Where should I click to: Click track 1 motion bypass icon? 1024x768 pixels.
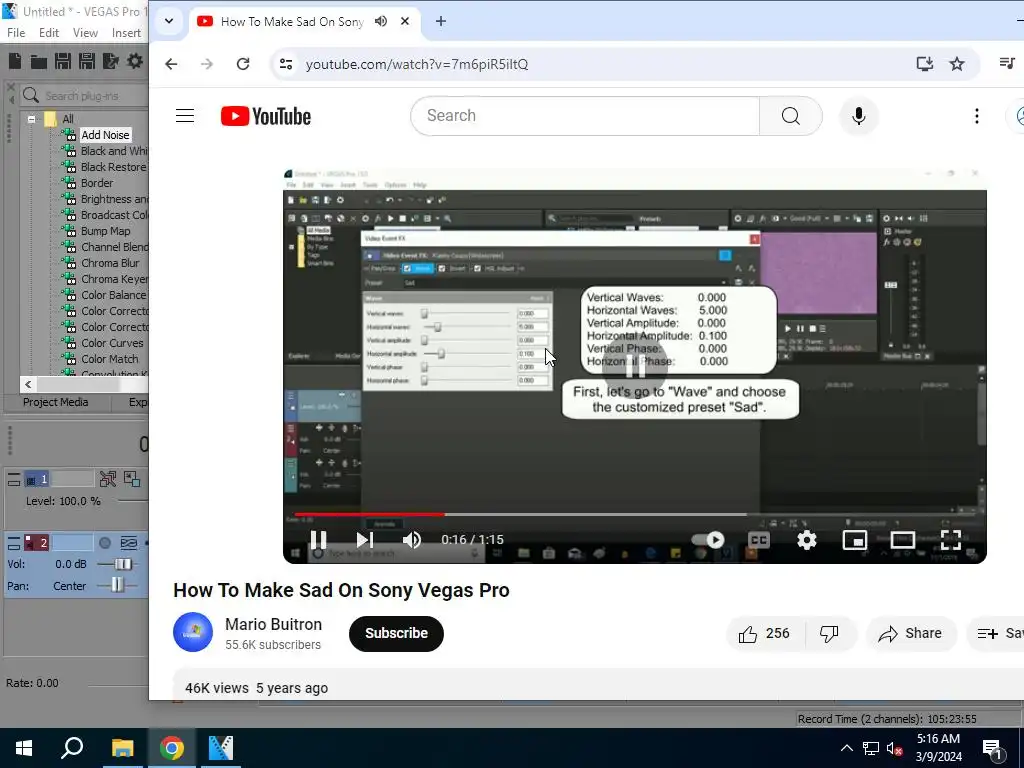click(108, 479)
